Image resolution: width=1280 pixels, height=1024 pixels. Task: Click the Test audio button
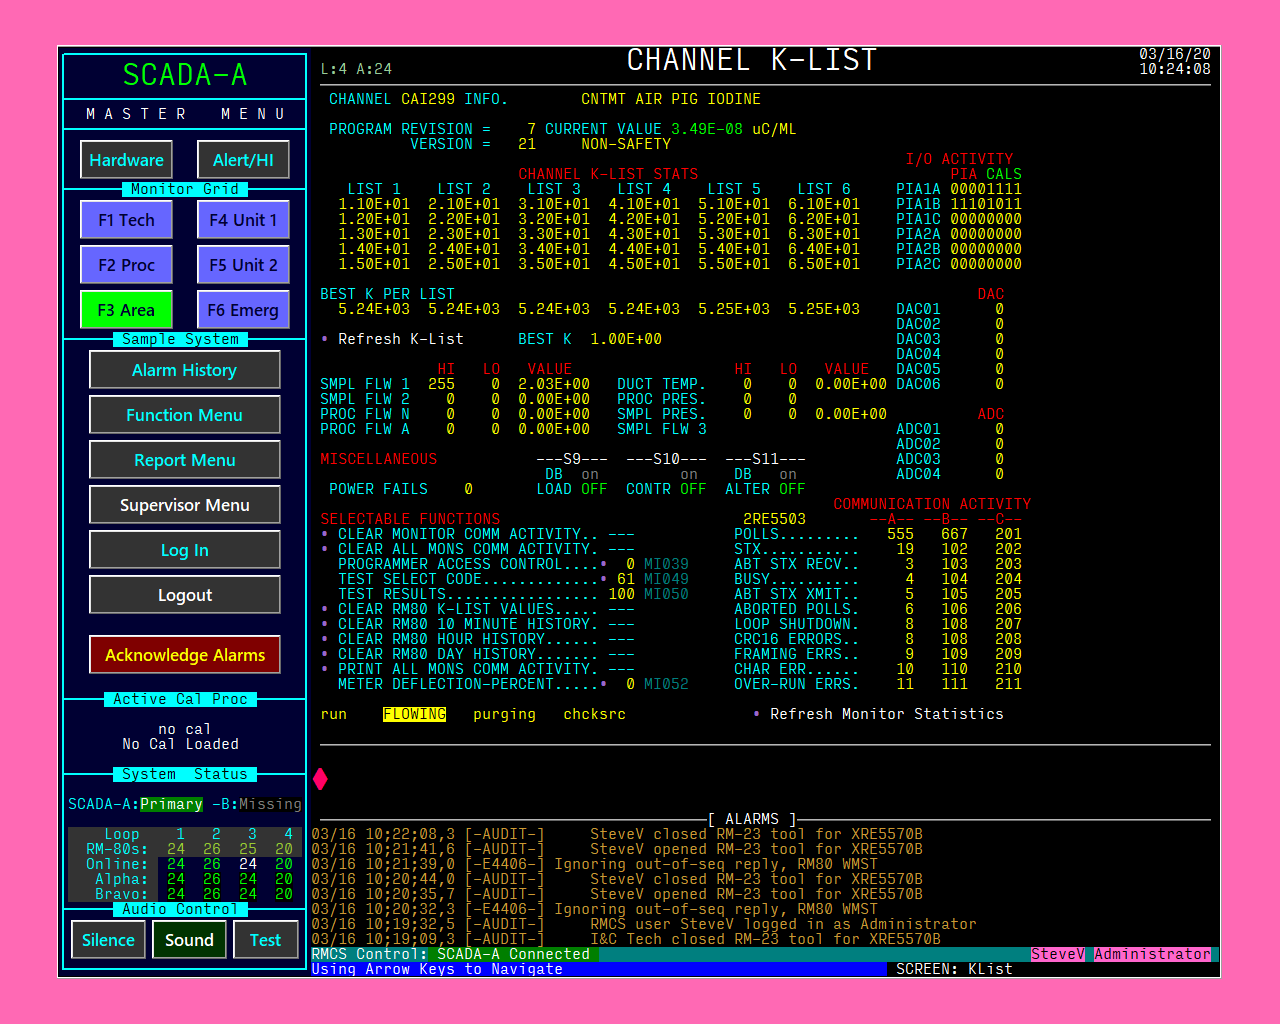[265, 940]
